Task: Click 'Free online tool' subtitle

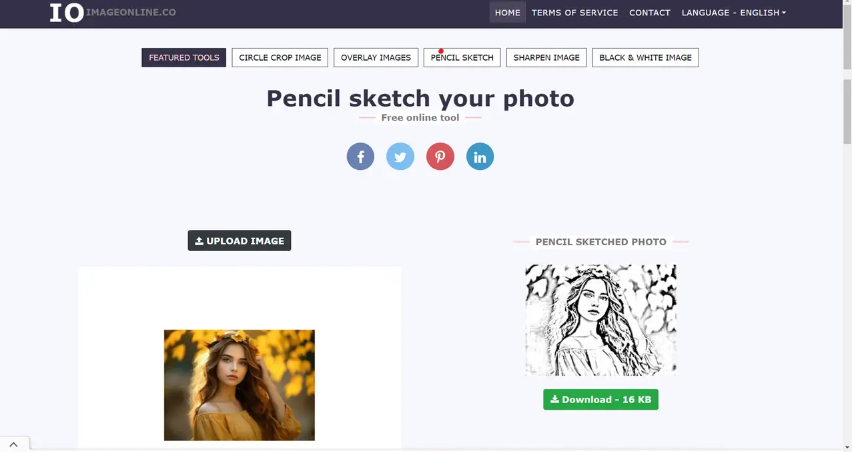Action: tap(420, 117)
